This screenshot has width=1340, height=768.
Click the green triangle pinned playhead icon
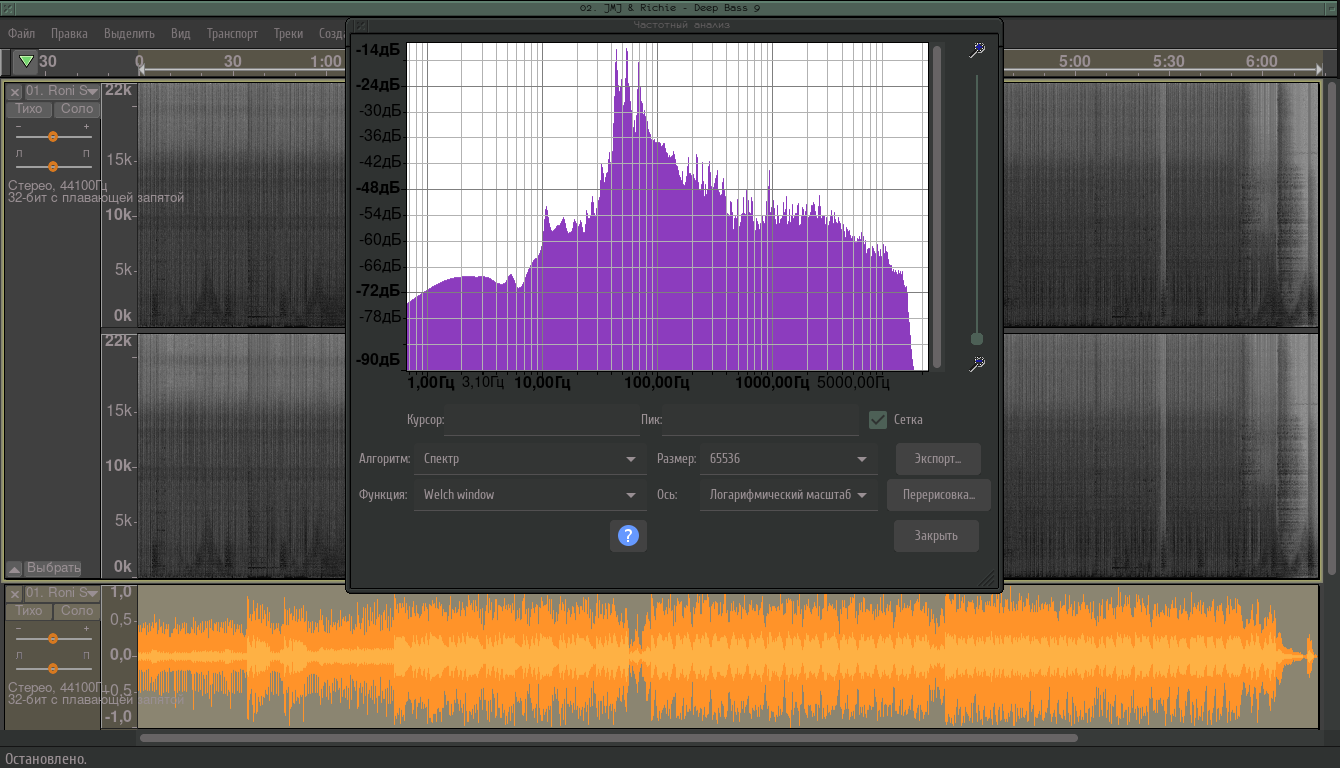tap(27, 62)
